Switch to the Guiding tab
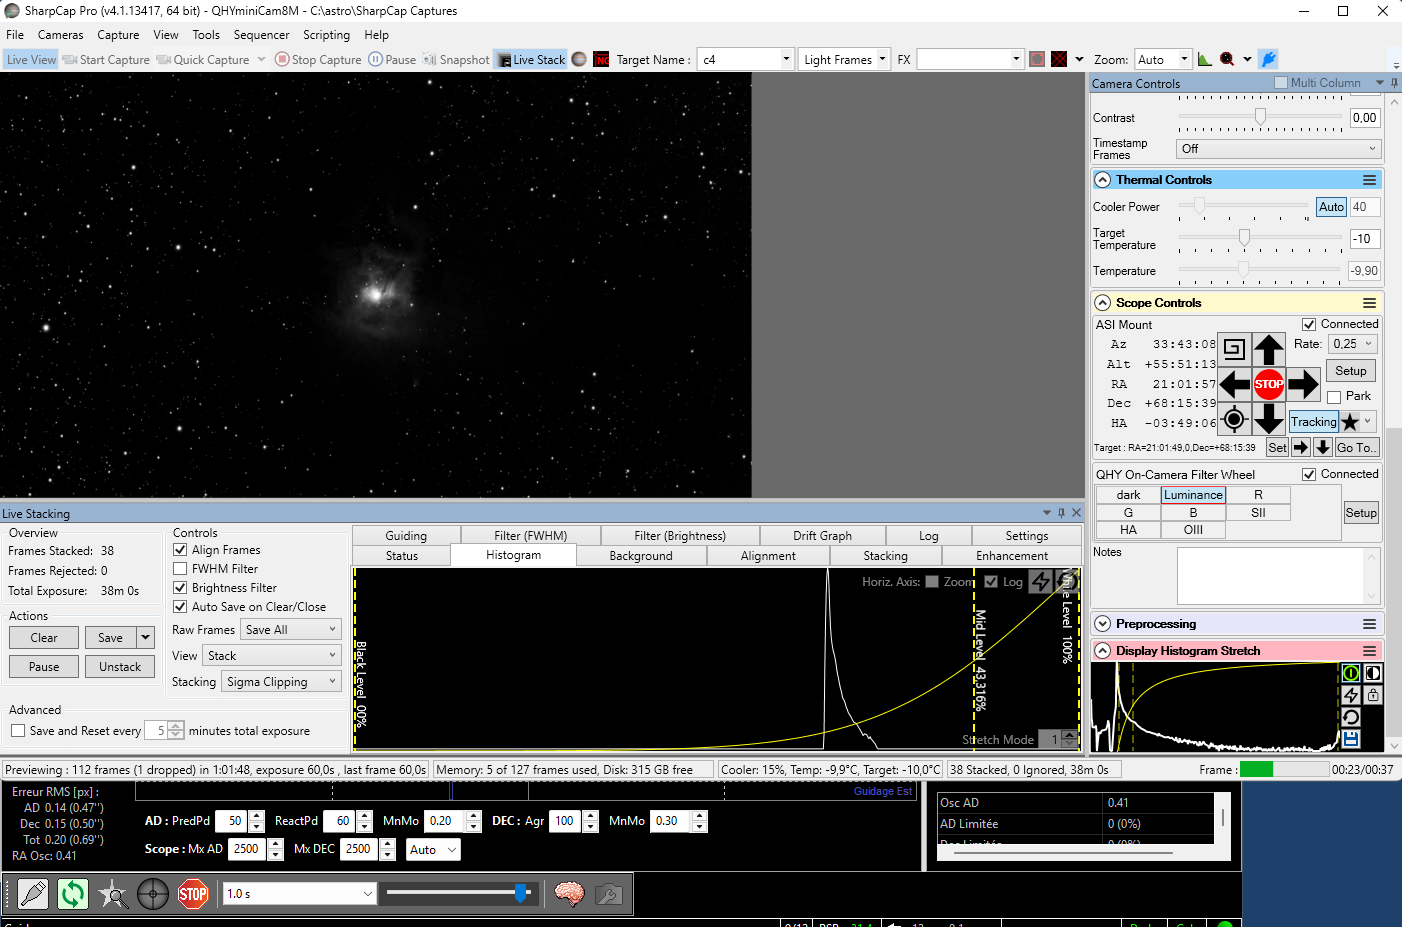Screen dimensions: 1402x927 tap(406, 536)
